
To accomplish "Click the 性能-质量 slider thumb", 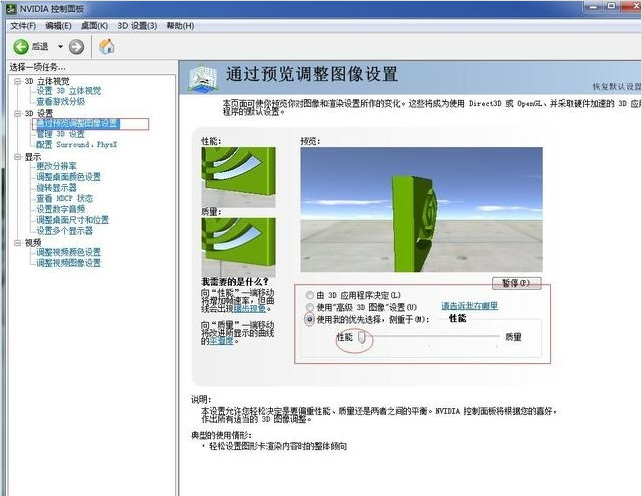I will click(x=362, y=337).
